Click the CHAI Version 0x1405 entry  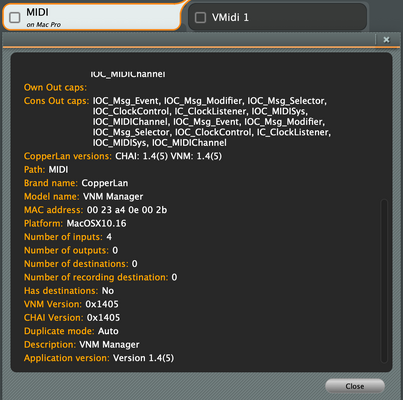[72, 318]
